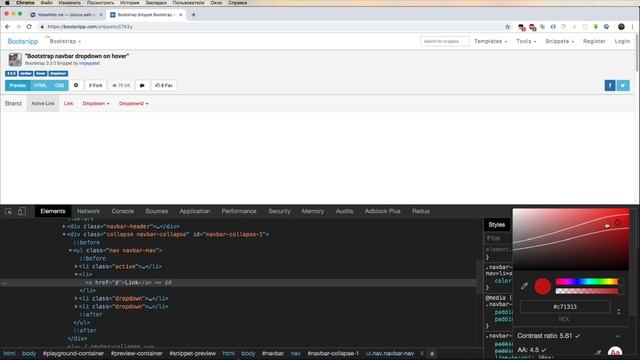This screenshot has height=360, width=640.
Task: Open the Dropdown2 menu in preview navbar
Action: tap(133, 104)
